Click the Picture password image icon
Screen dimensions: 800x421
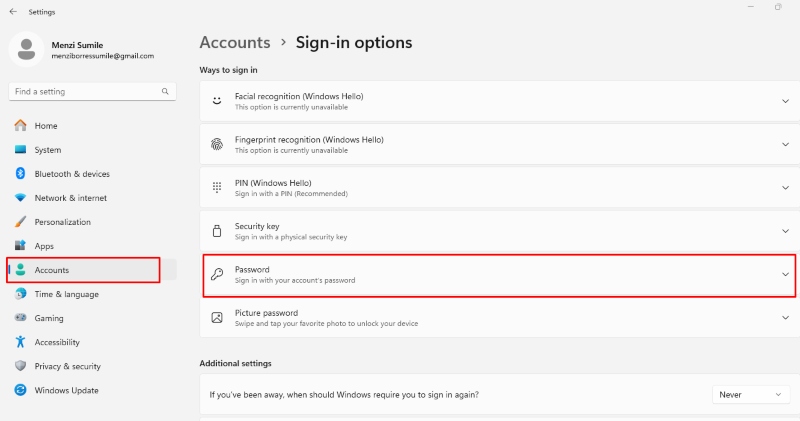pyautogui.click(x=217, y=317)
